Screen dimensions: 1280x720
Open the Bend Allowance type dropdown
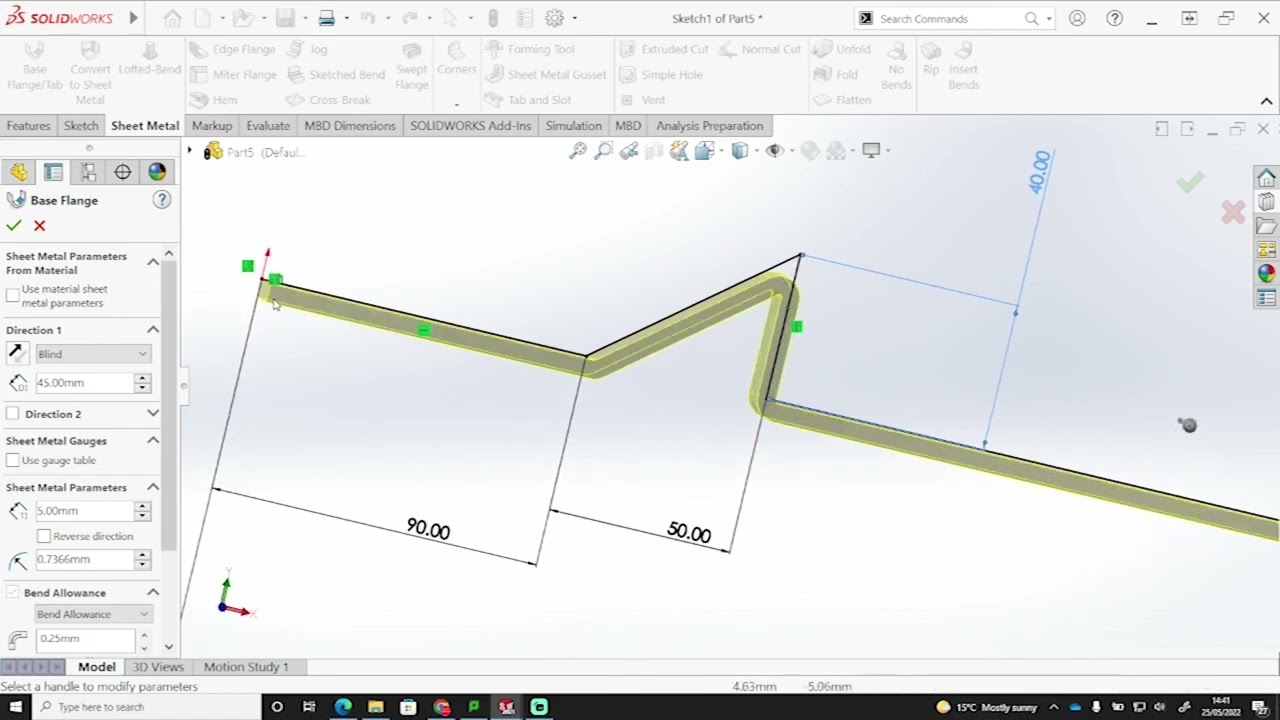[x=92, y=614]
